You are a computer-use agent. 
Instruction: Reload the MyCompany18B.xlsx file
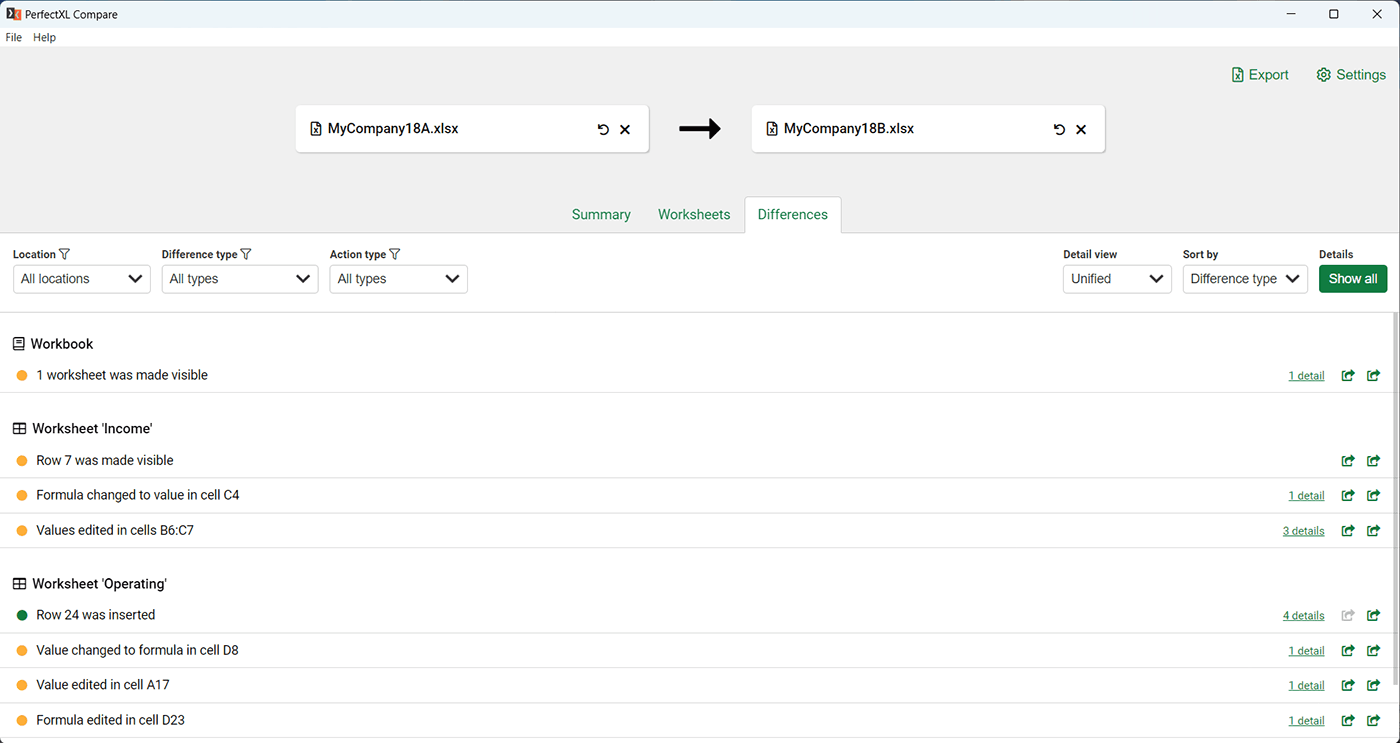1059,129
